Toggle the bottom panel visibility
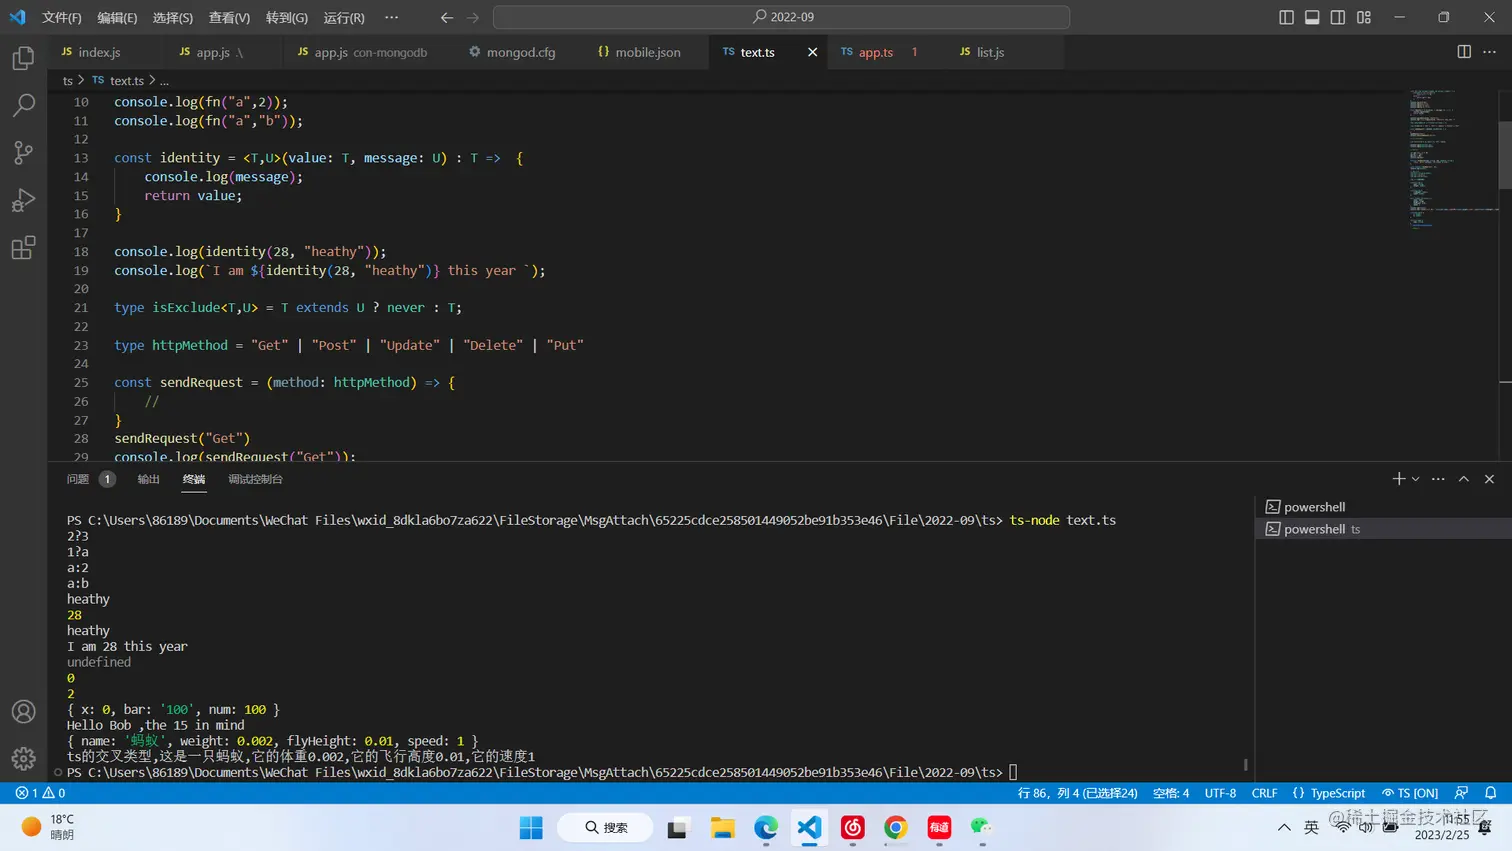This screenshot has height=851, width=1512. (x=1312, y=17)
